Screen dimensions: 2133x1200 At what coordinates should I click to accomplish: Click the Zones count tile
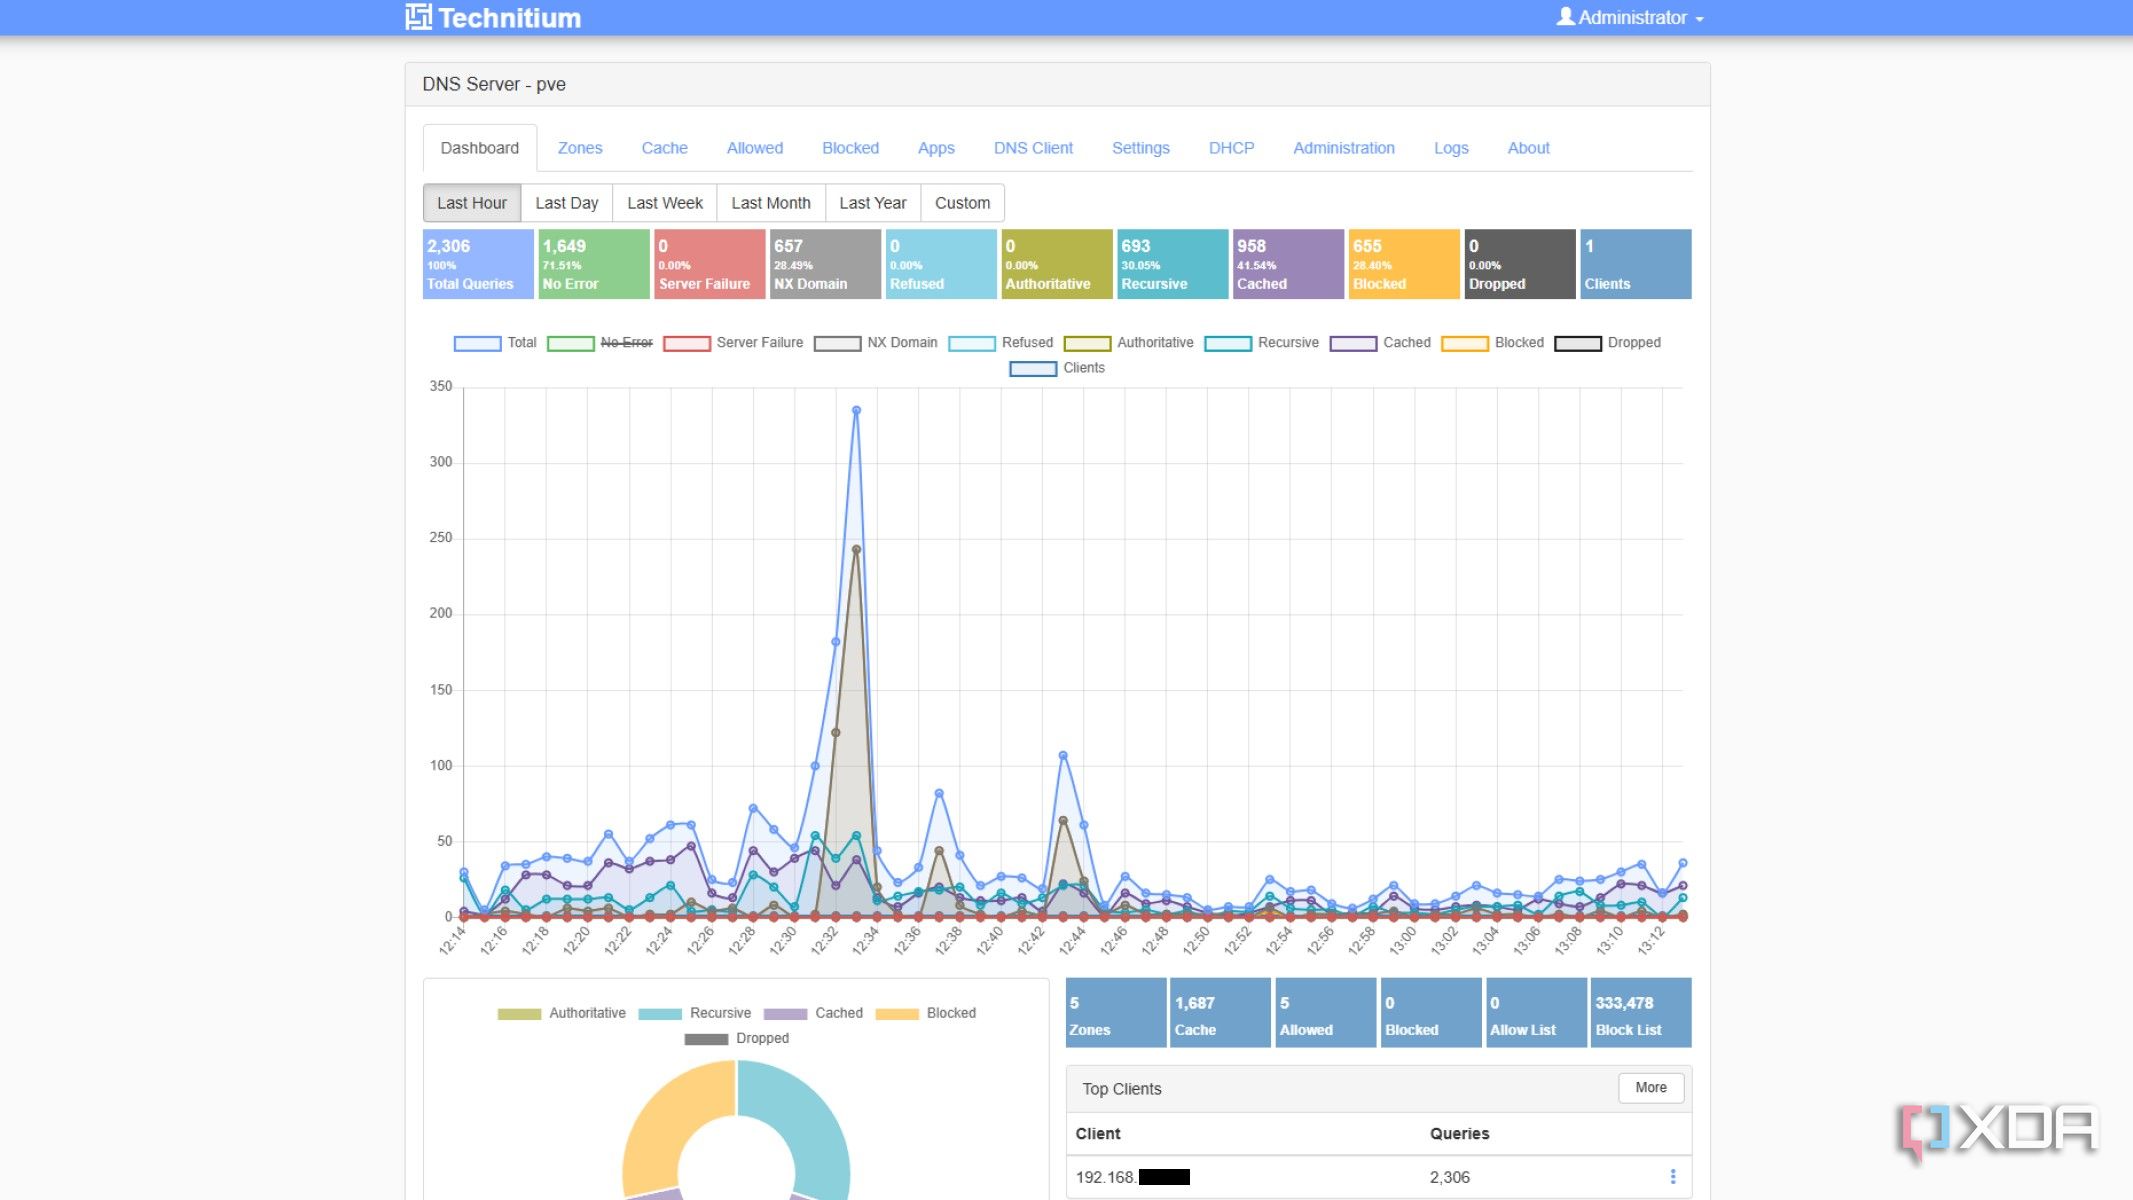[x=1114, y=1014]
